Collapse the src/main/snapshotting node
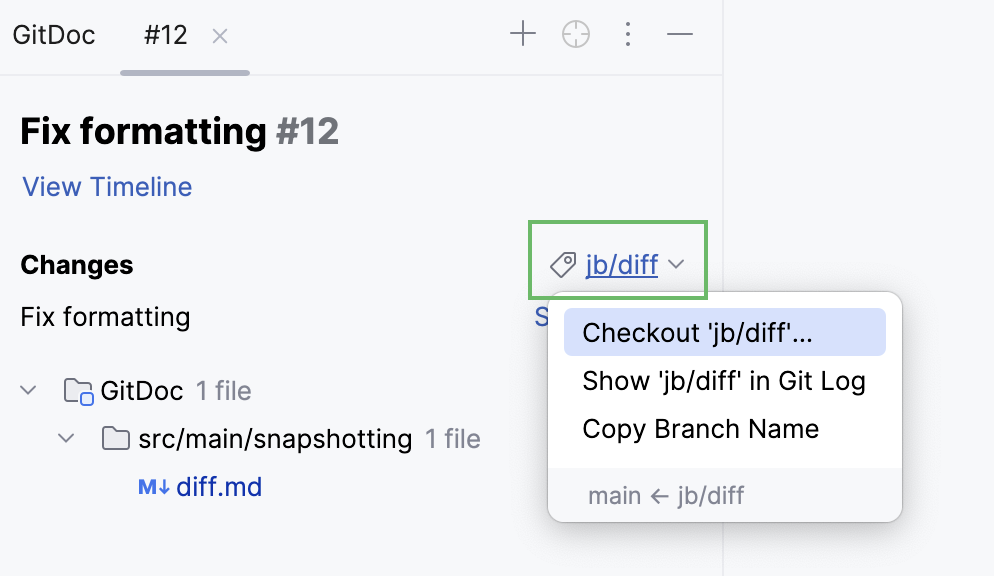This screenshot has width=994, height=576. 66,438
